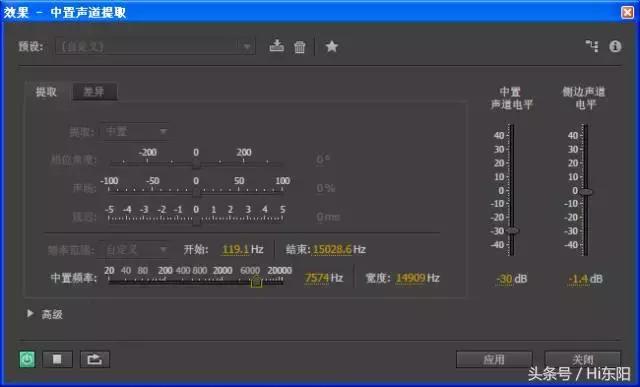The width and height of the screenshot is (640, 387).
Task: Open the 预设 preset dropdown
Action: tap(156, 47)
